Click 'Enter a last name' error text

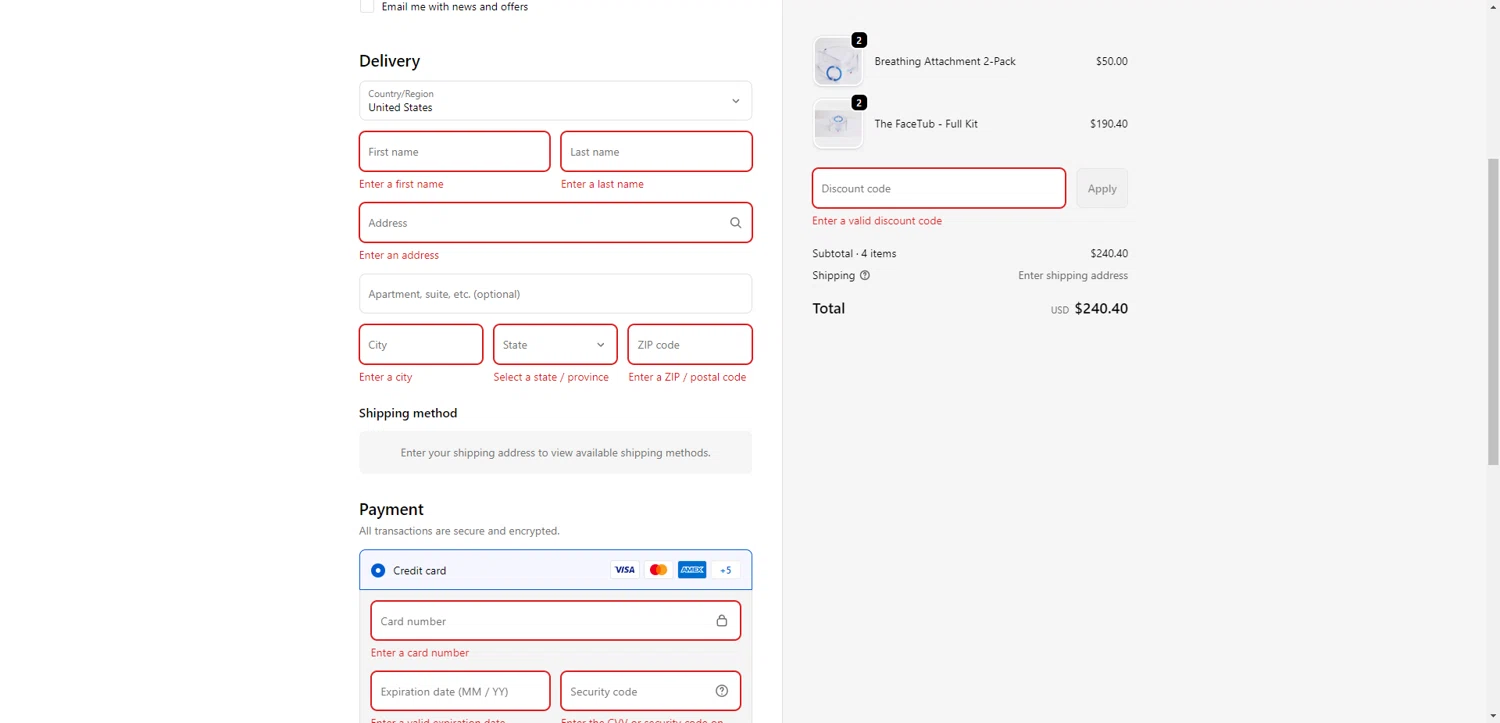click(602, 184)
